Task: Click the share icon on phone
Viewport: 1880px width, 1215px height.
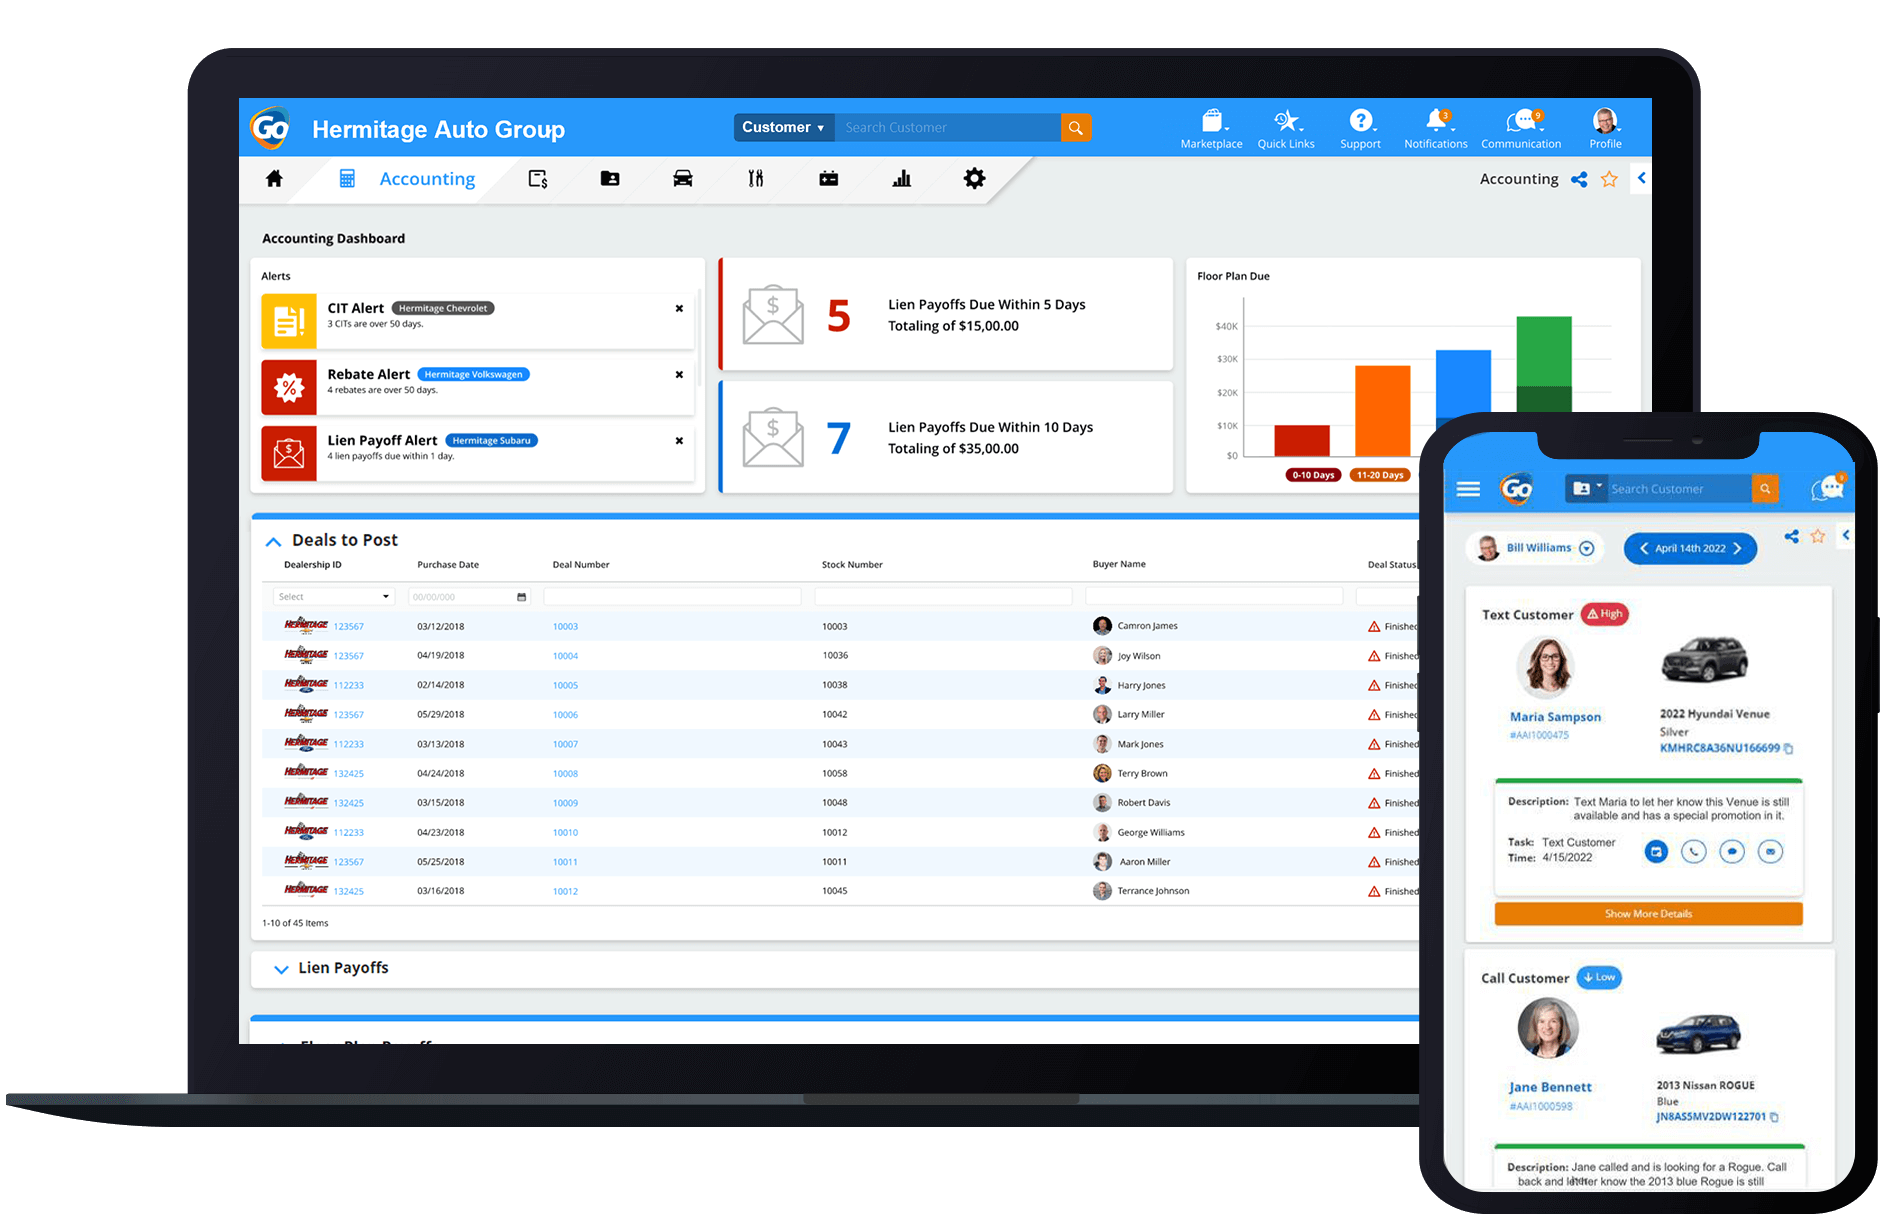Action: (1791, 537)
